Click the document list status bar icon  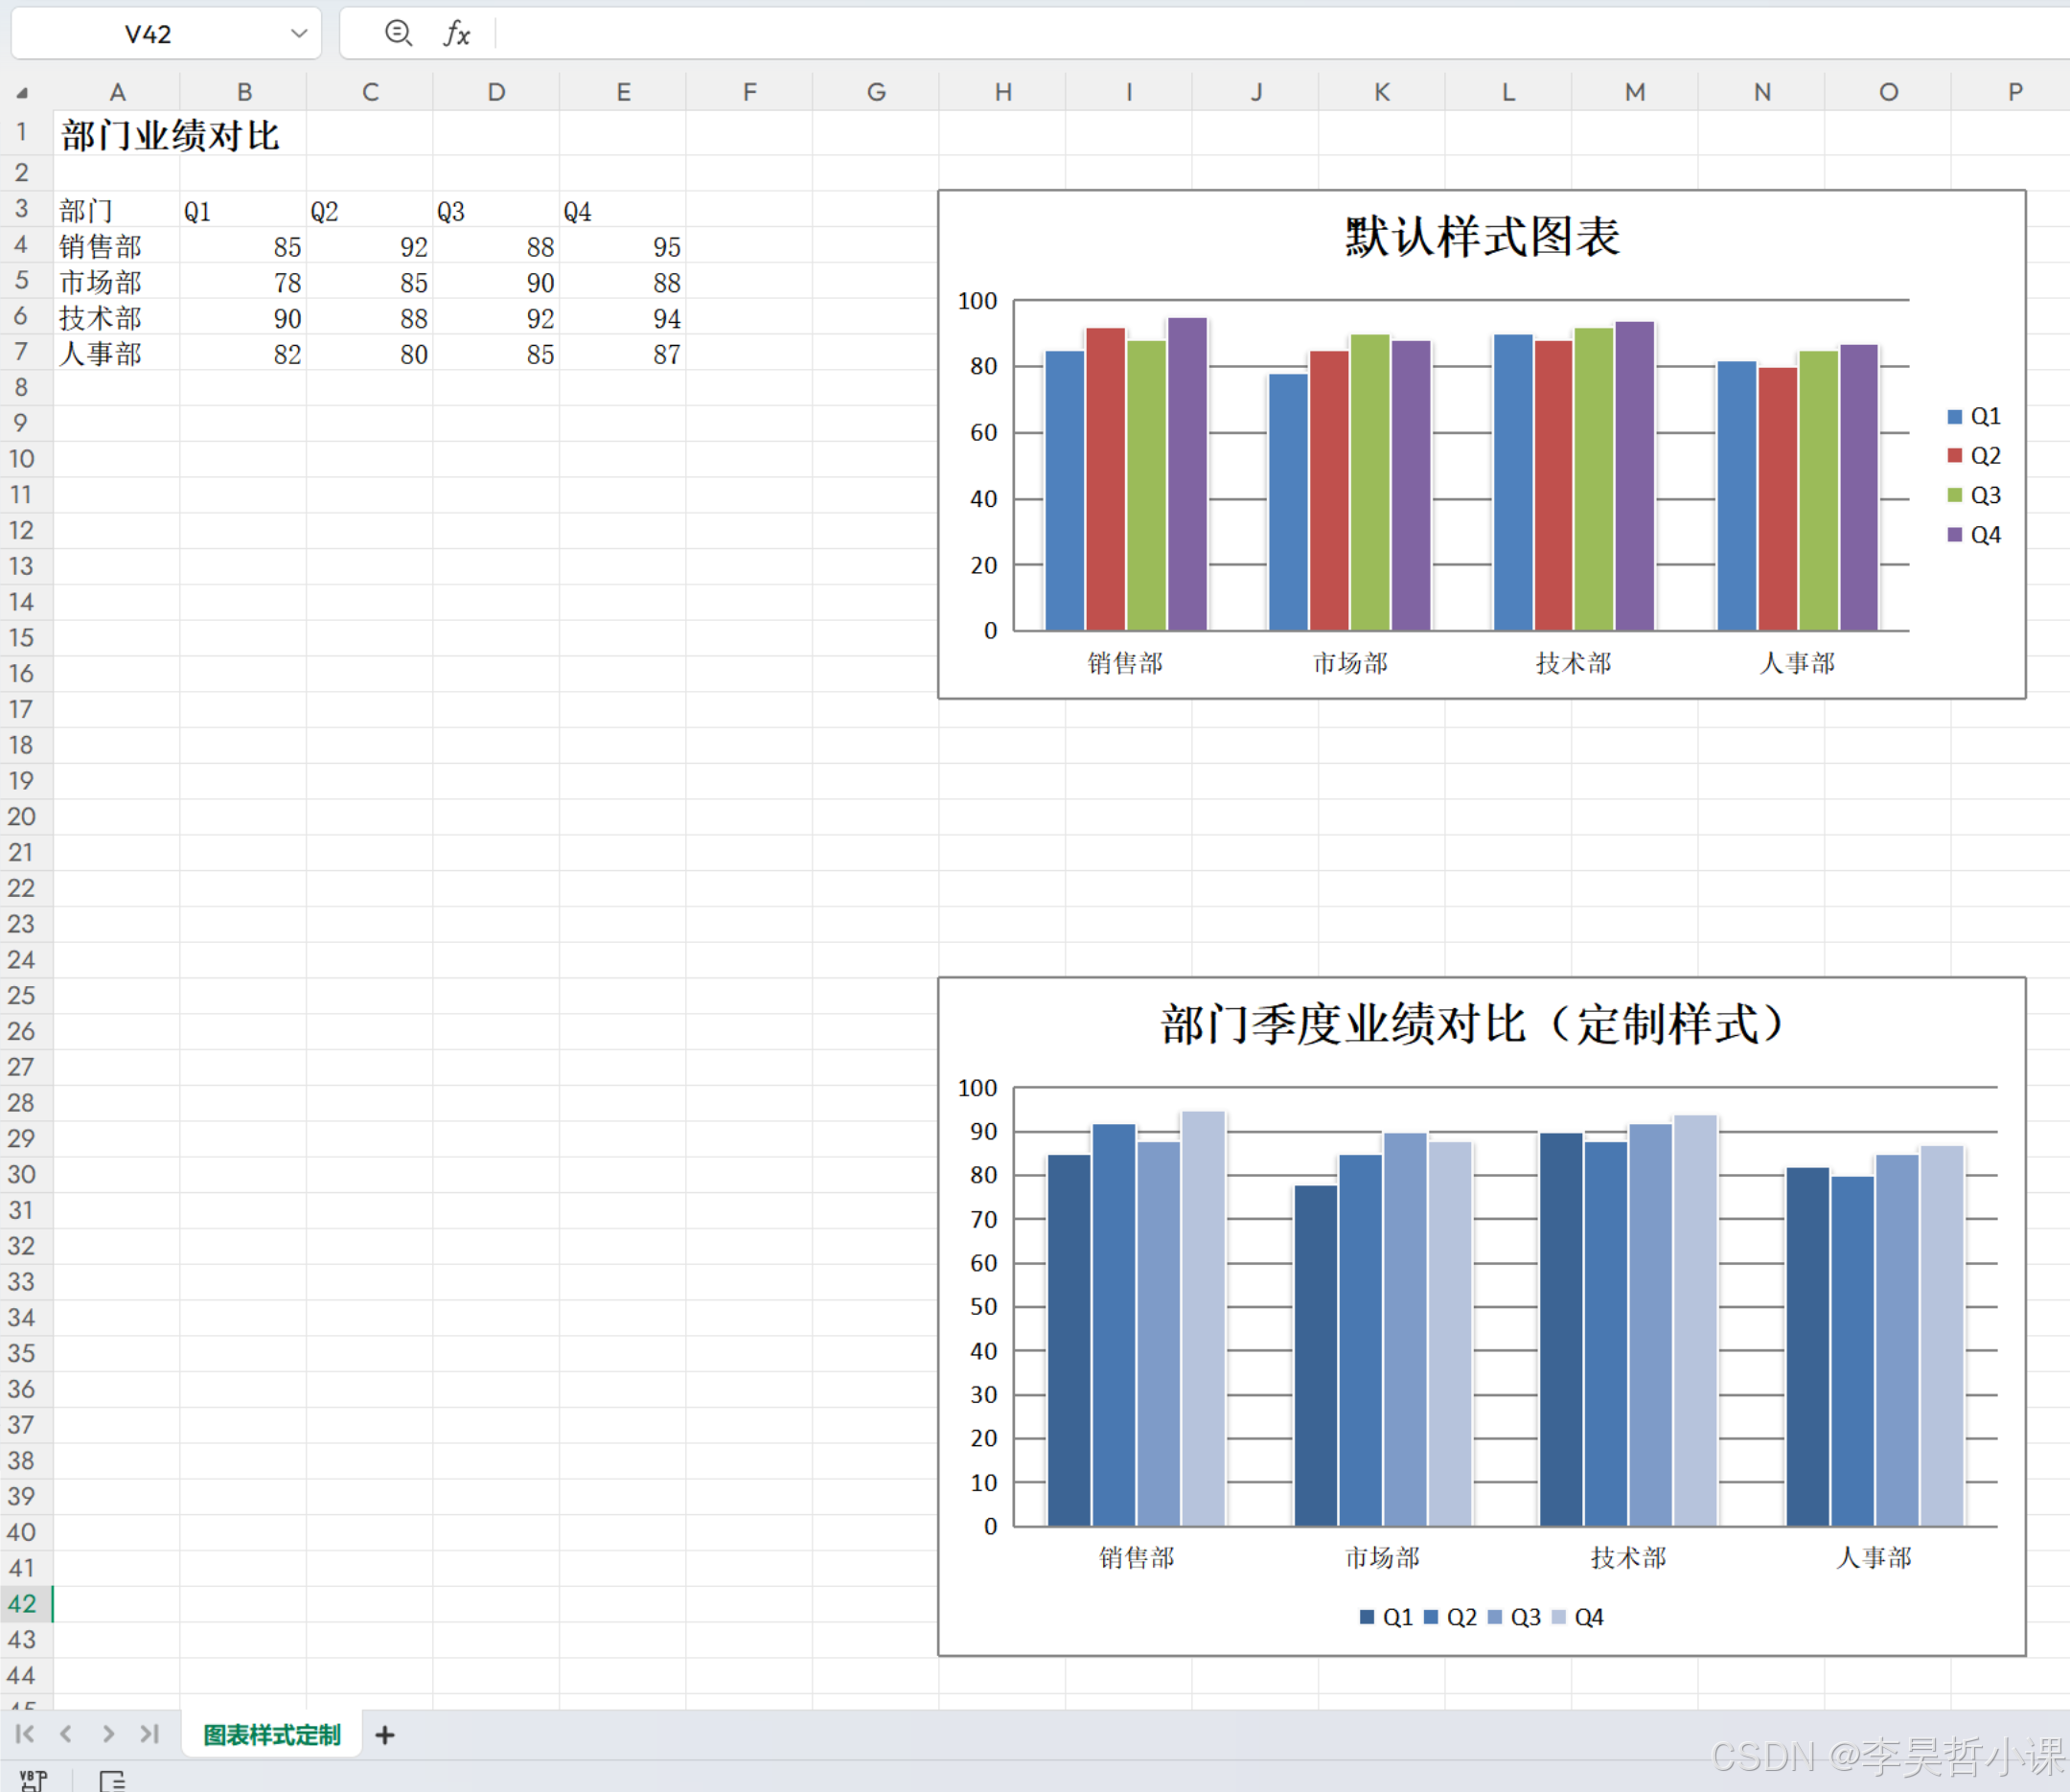coord(112,1779)
